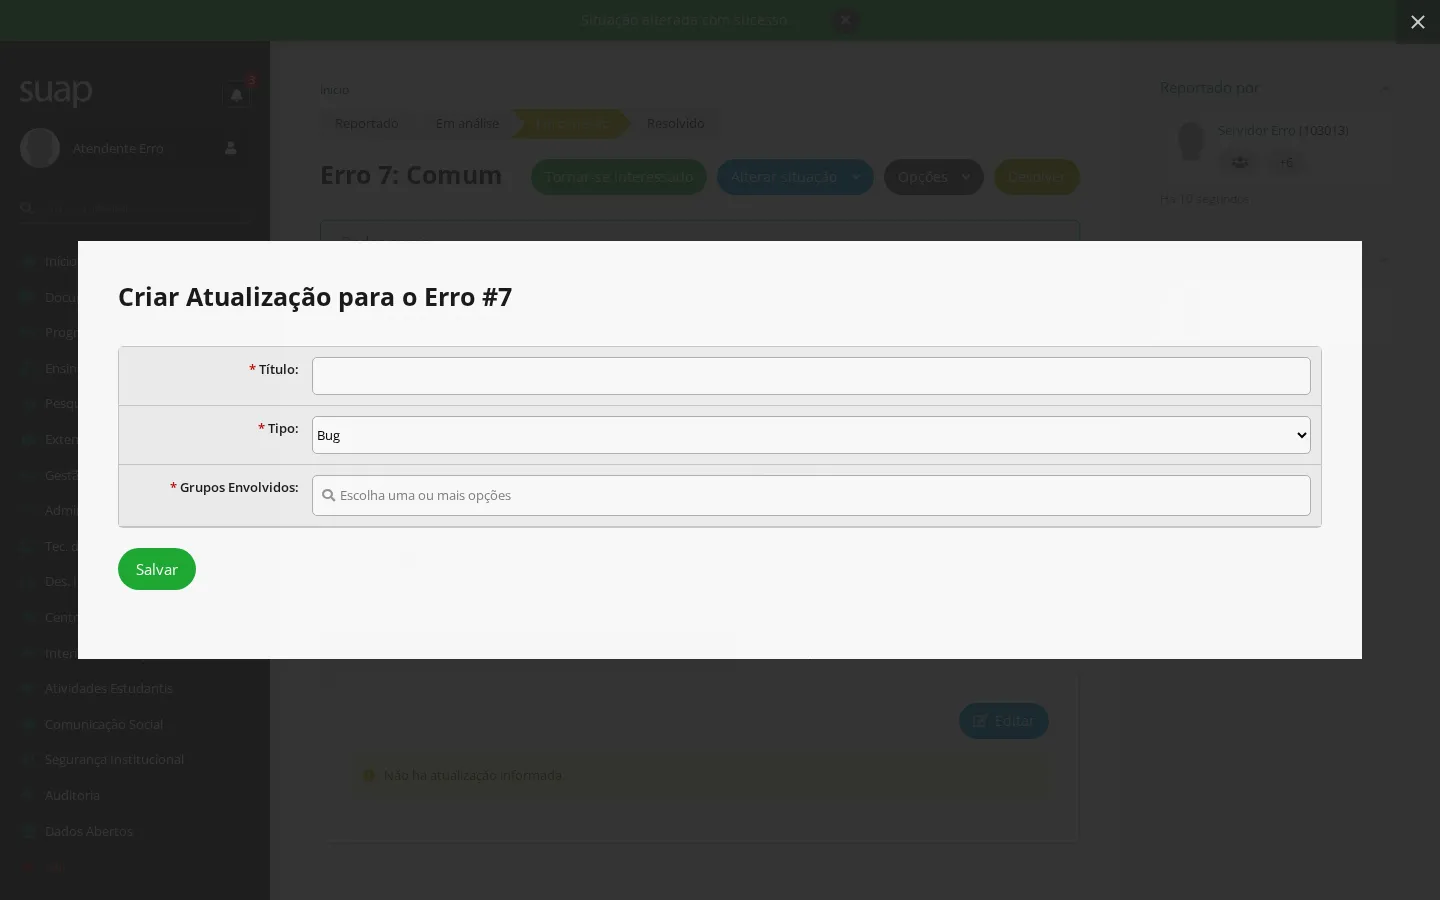1440x900 pixels.
Task: Open Dados Abertos in the sidebar
Action: [x=89, y=831]
